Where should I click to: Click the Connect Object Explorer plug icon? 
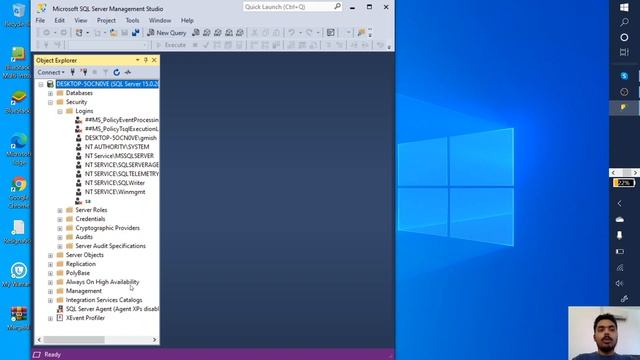[73, 72]
